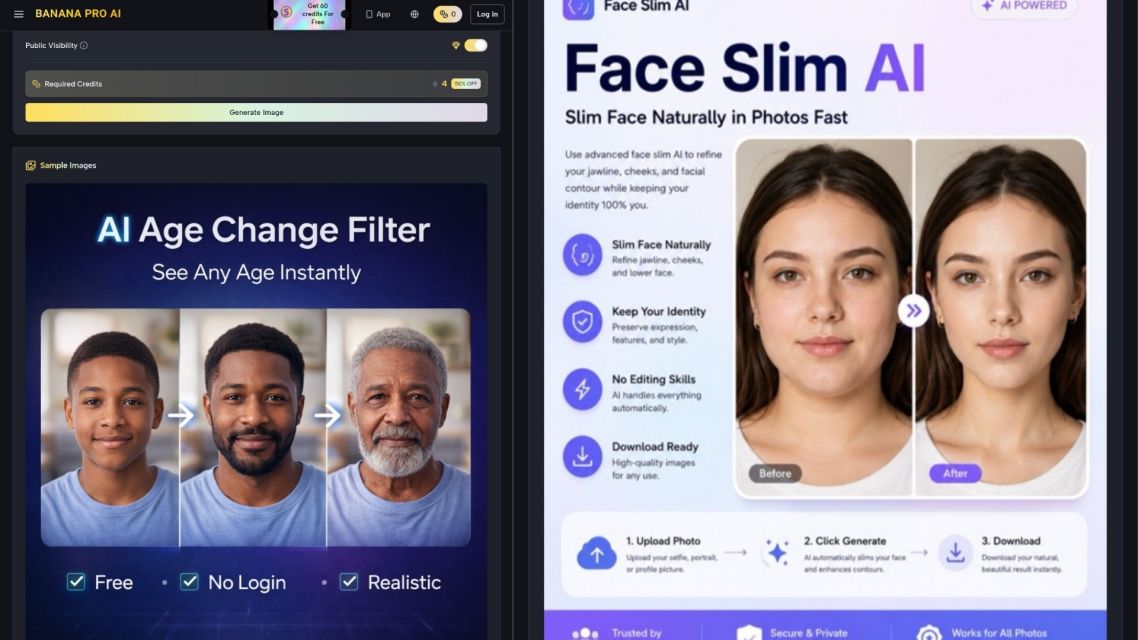Screen dimensions: 1138x640
Task: Click the Slim Face Naturally face-scan icon
Action: click(582, 255)
